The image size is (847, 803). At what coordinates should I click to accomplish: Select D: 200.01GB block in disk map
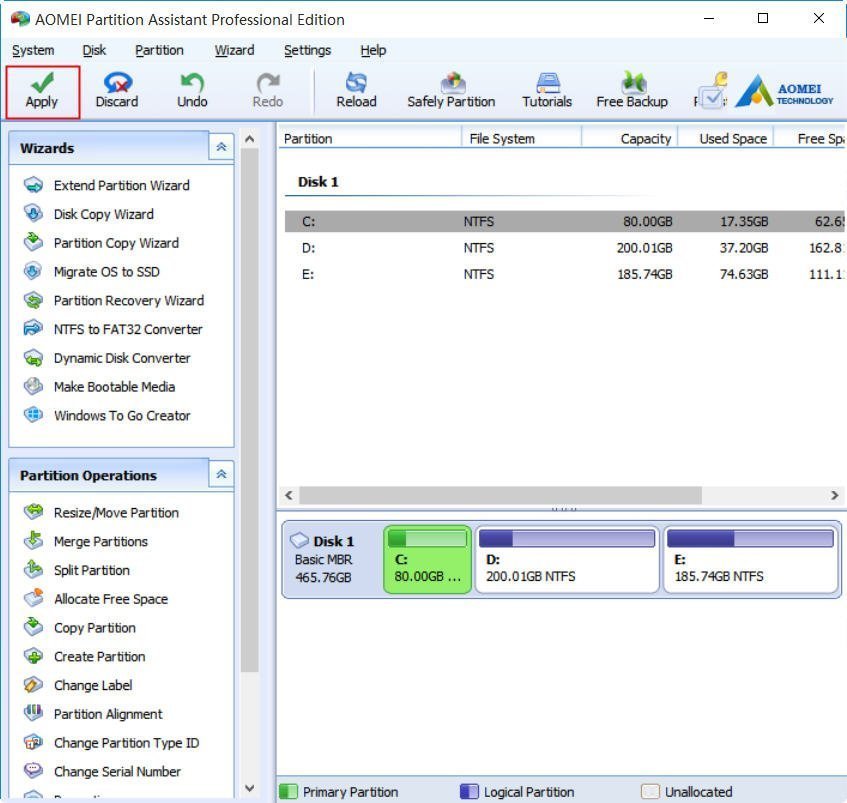pyautogui.click(x=567, y=559)
